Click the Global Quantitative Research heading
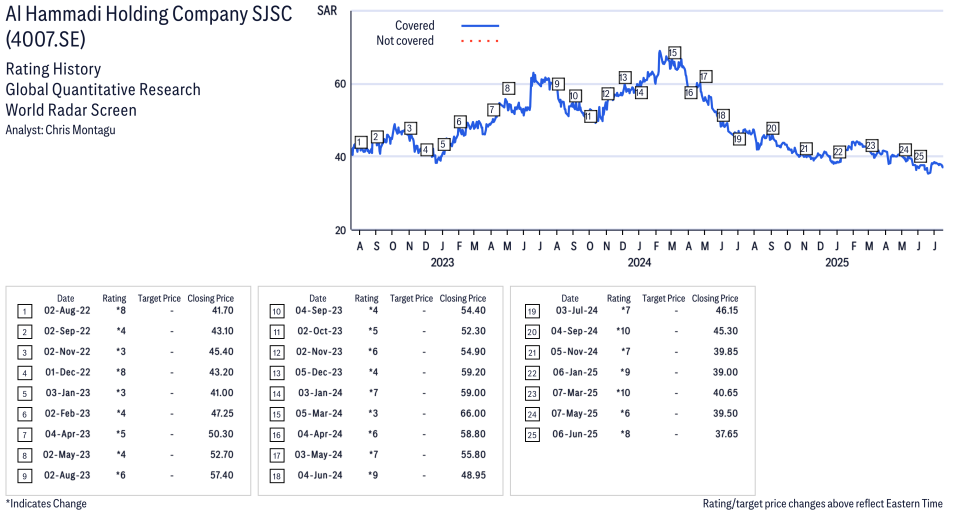The height and width of the screenshot is (510, 954). coord(103,89)
